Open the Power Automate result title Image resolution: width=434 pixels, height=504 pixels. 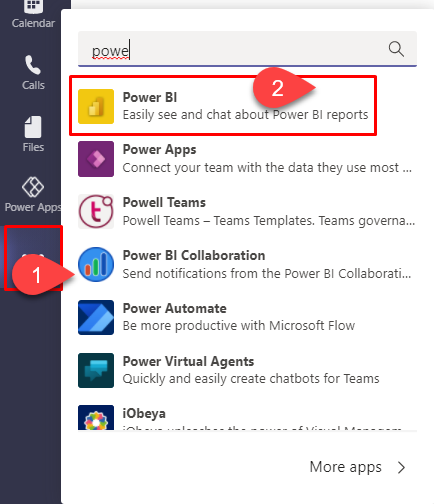pyautogui.click(x=175, y=308)
